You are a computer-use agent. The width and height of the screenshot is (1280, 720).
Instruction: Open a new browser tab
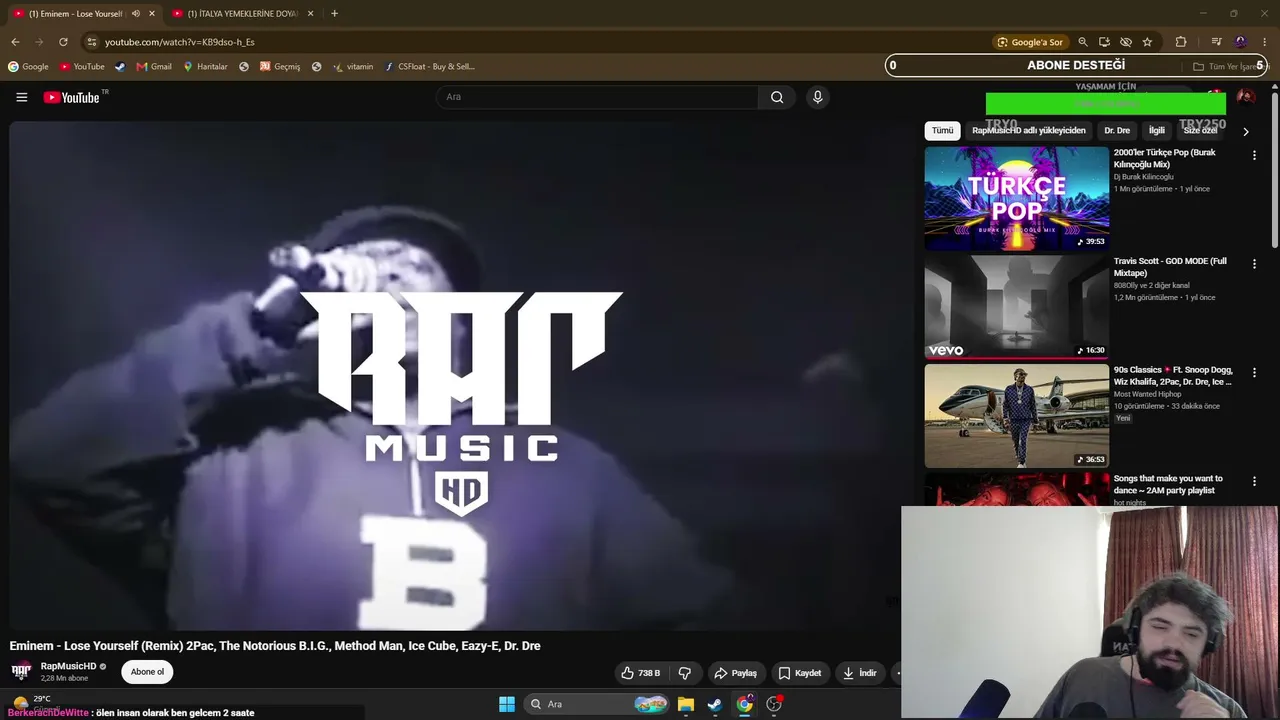click(x=334, y=14)
